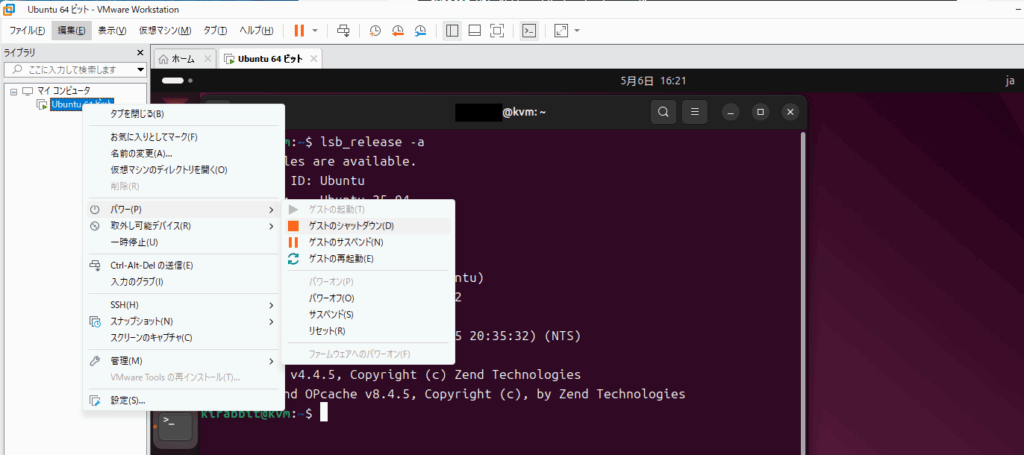The width and height of the screenshot is (1024, 455).
Task: Open the snapshot manager toolbar icon
Action: tap(421, 31)
